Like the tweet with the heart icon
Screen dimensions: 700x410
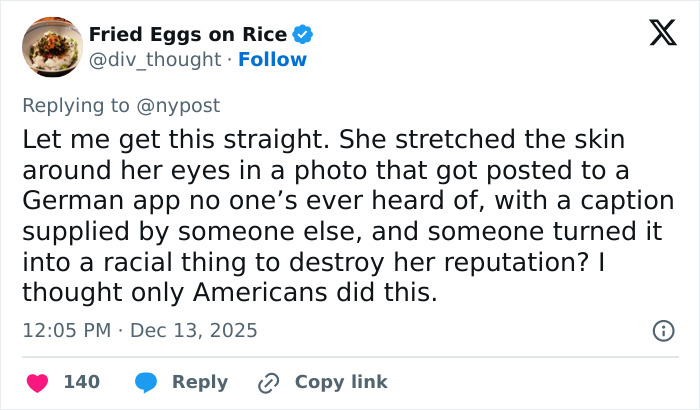[36, 382]
